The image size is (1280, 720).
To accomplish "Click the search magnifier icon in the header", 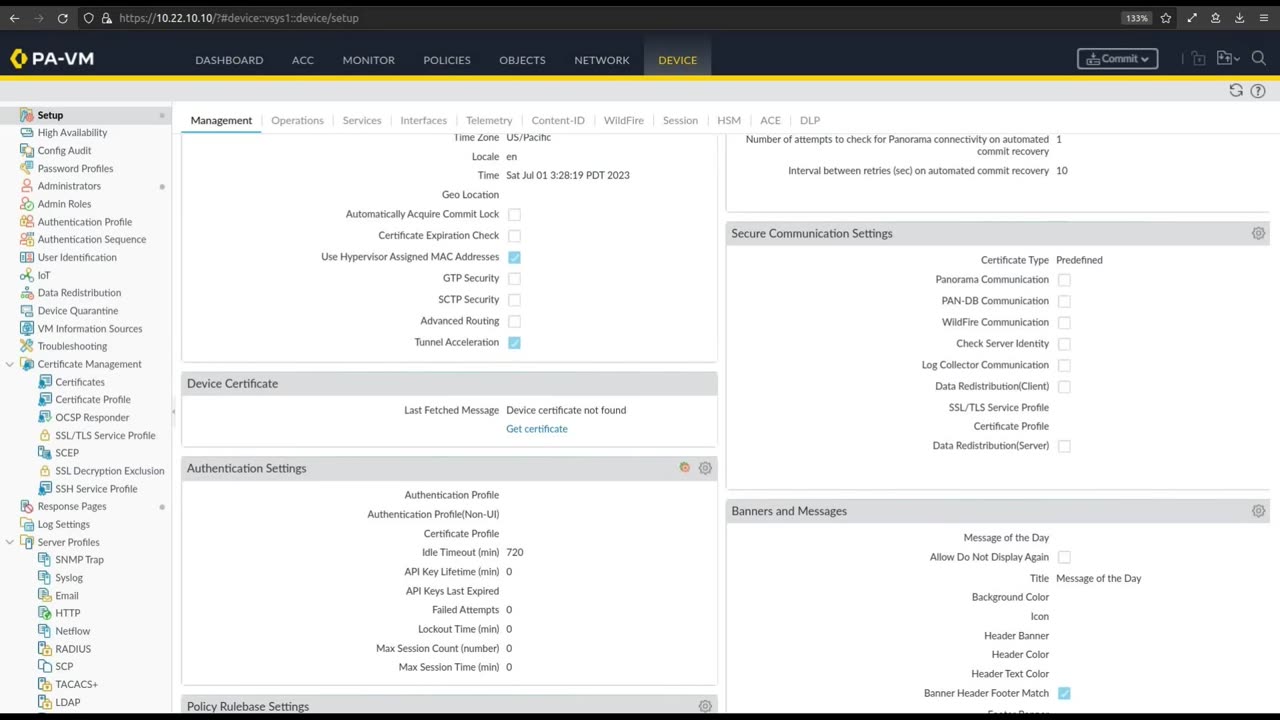I will coord(1259,59).
